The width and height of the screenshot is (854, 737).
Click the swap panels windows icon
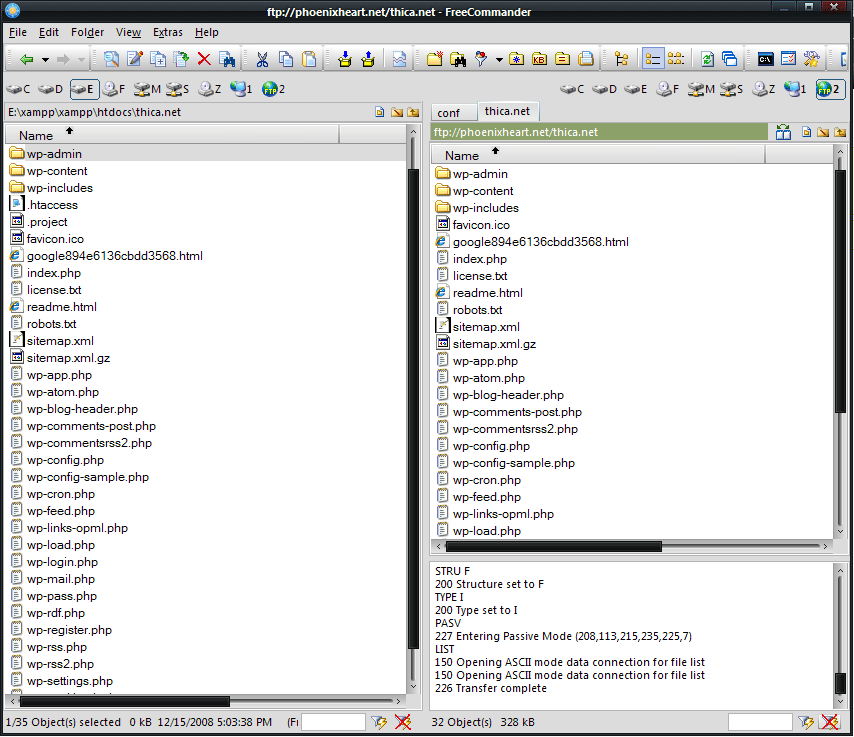(x=729, y=59)
